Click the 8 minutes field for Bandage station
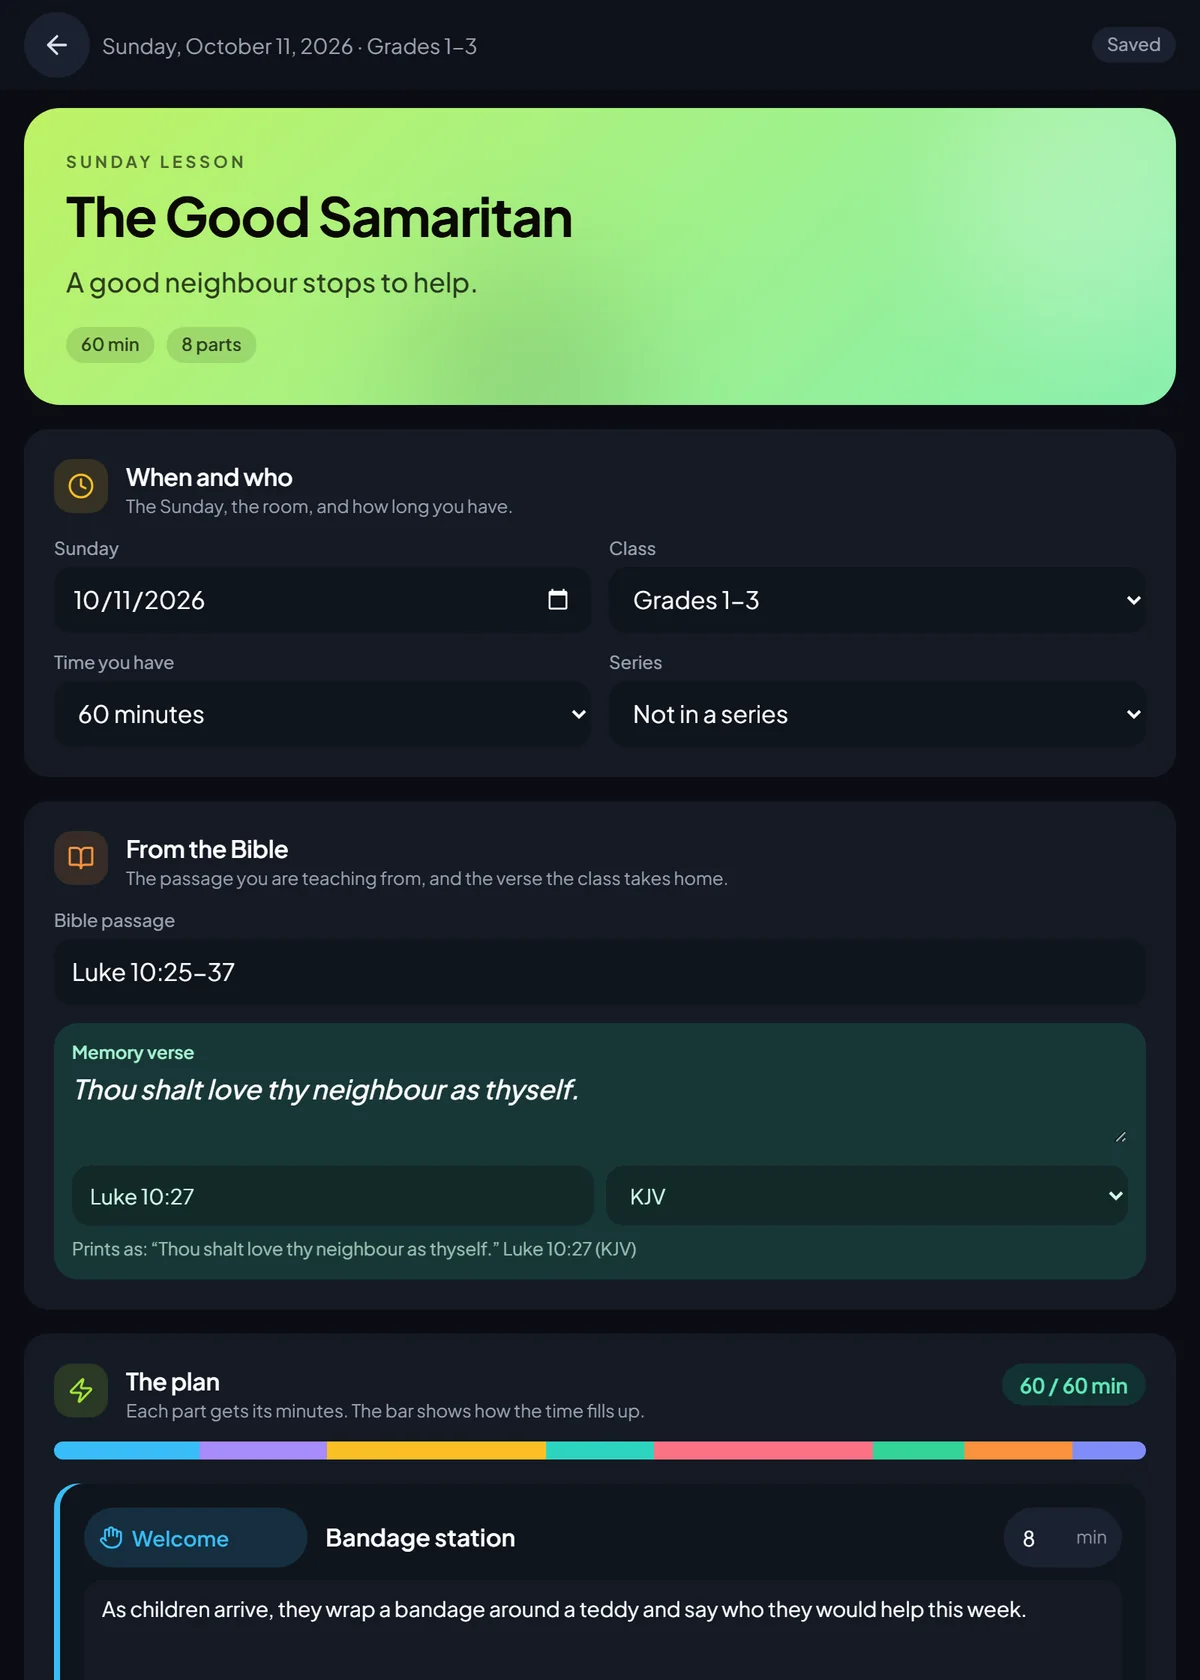 pyautogui.click(x=1062, y=1538)
